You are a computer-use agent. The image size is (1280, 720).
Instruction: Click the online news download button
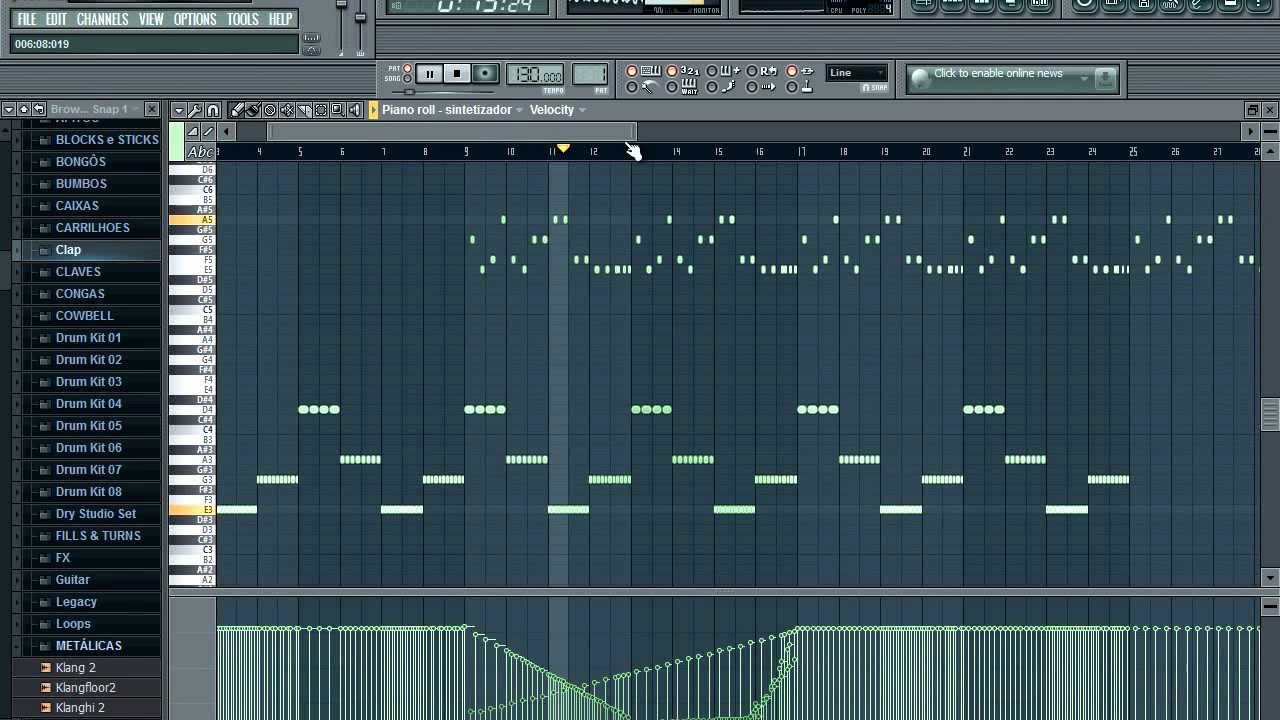[x=1105, y=78]
